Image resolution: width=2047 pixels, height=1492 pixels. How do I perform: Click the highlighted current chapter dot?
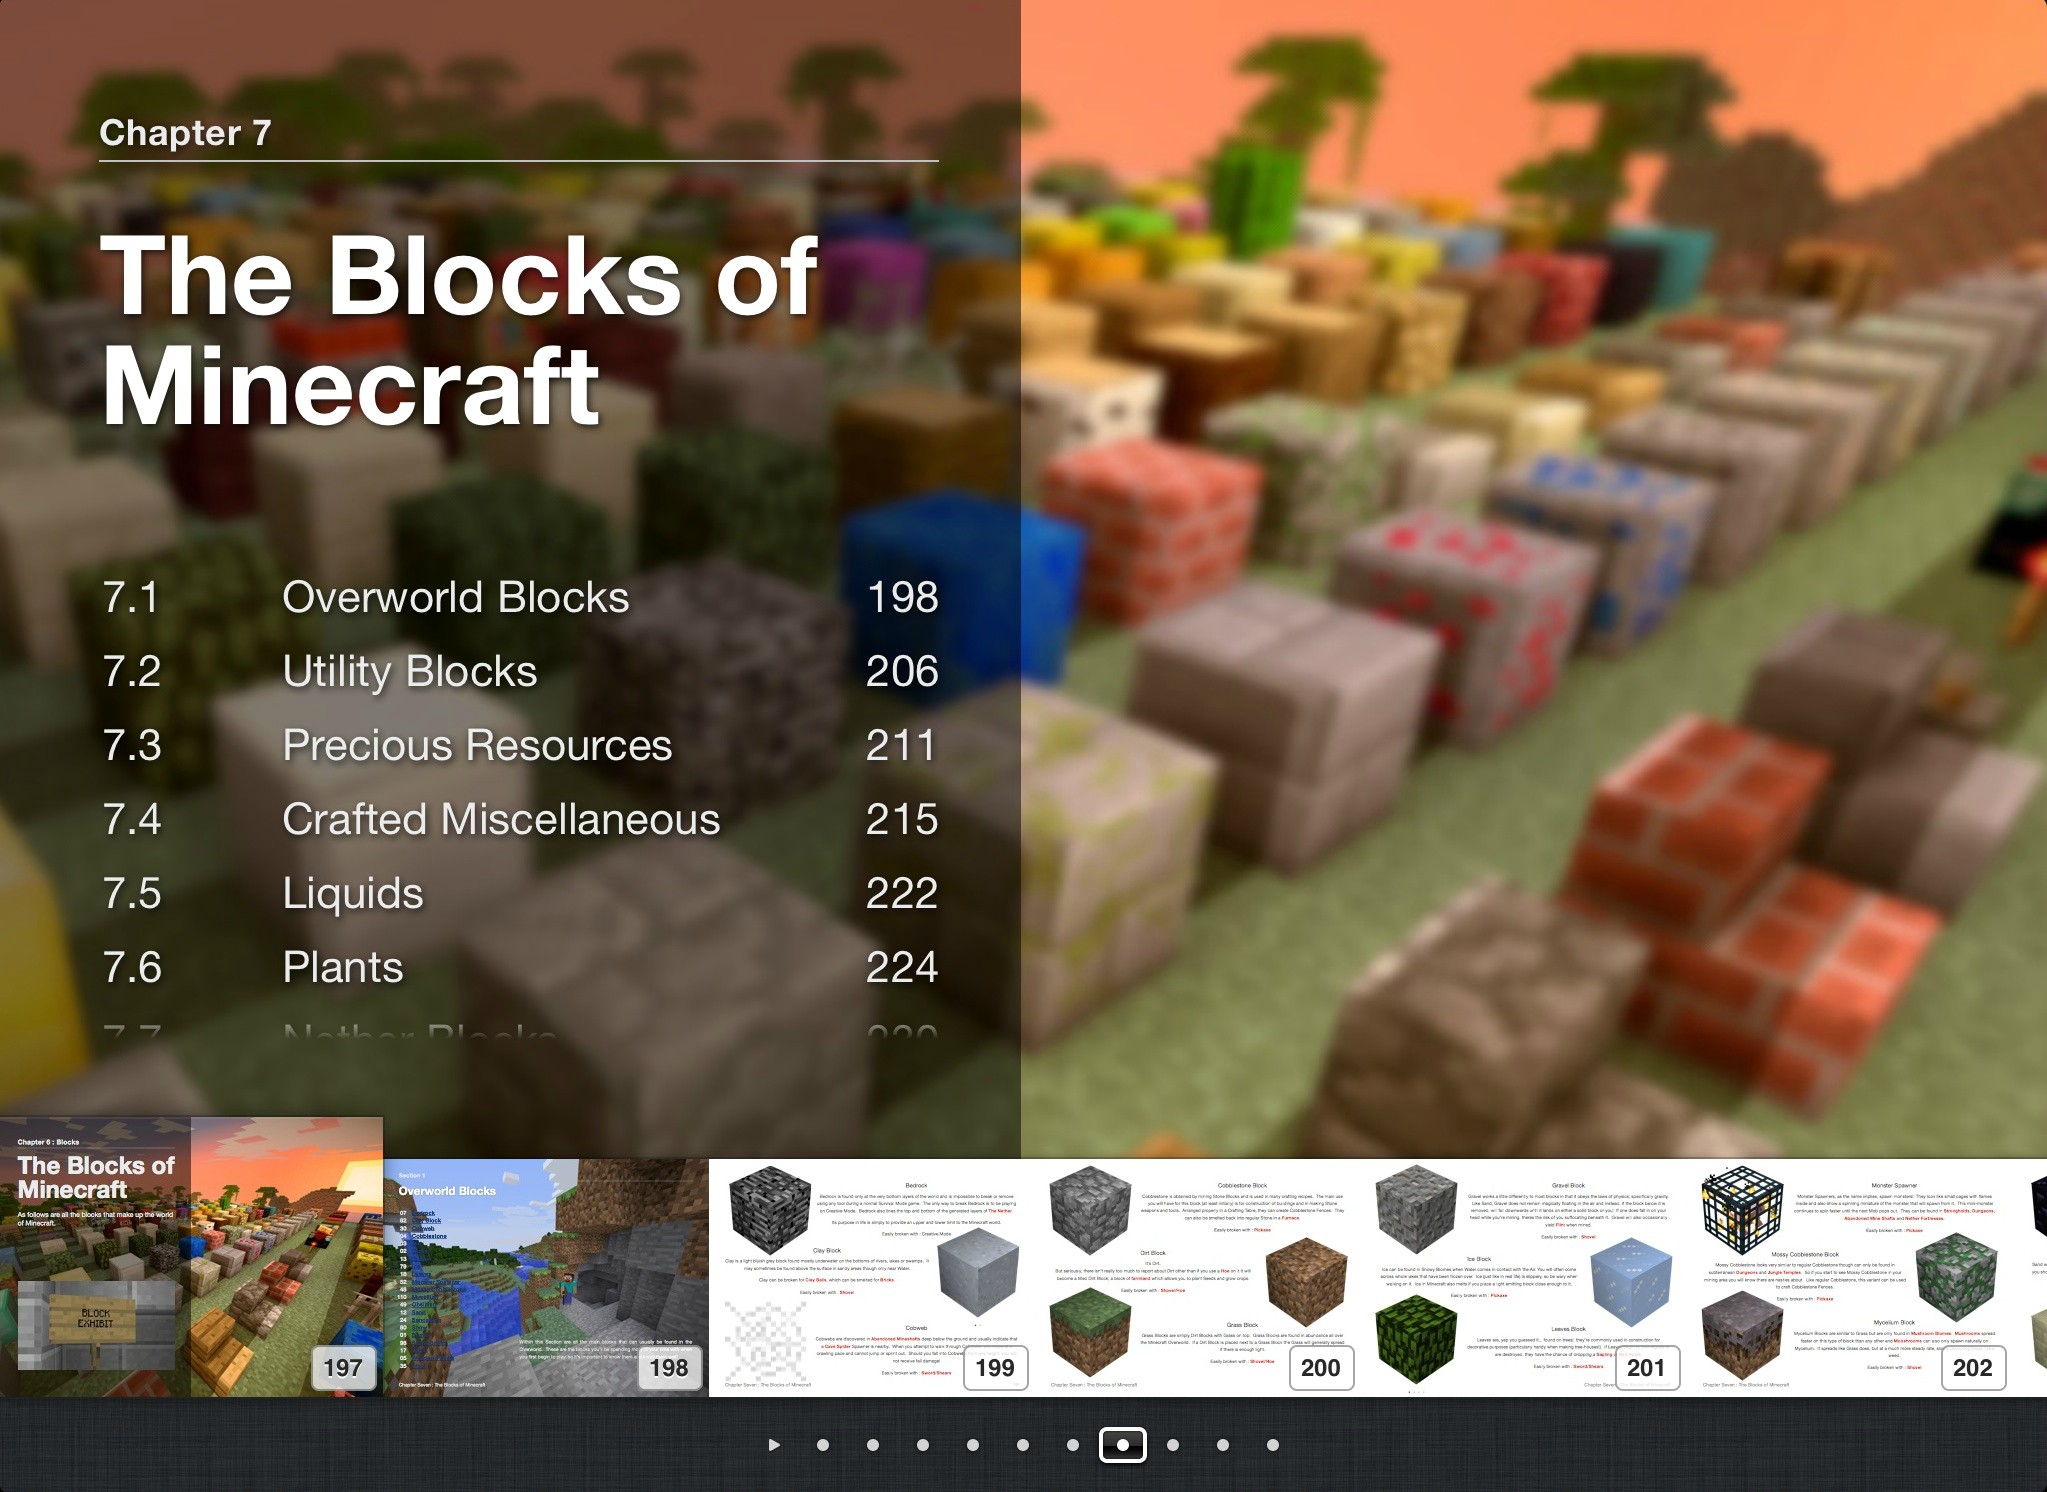tap(1123, 1445)
